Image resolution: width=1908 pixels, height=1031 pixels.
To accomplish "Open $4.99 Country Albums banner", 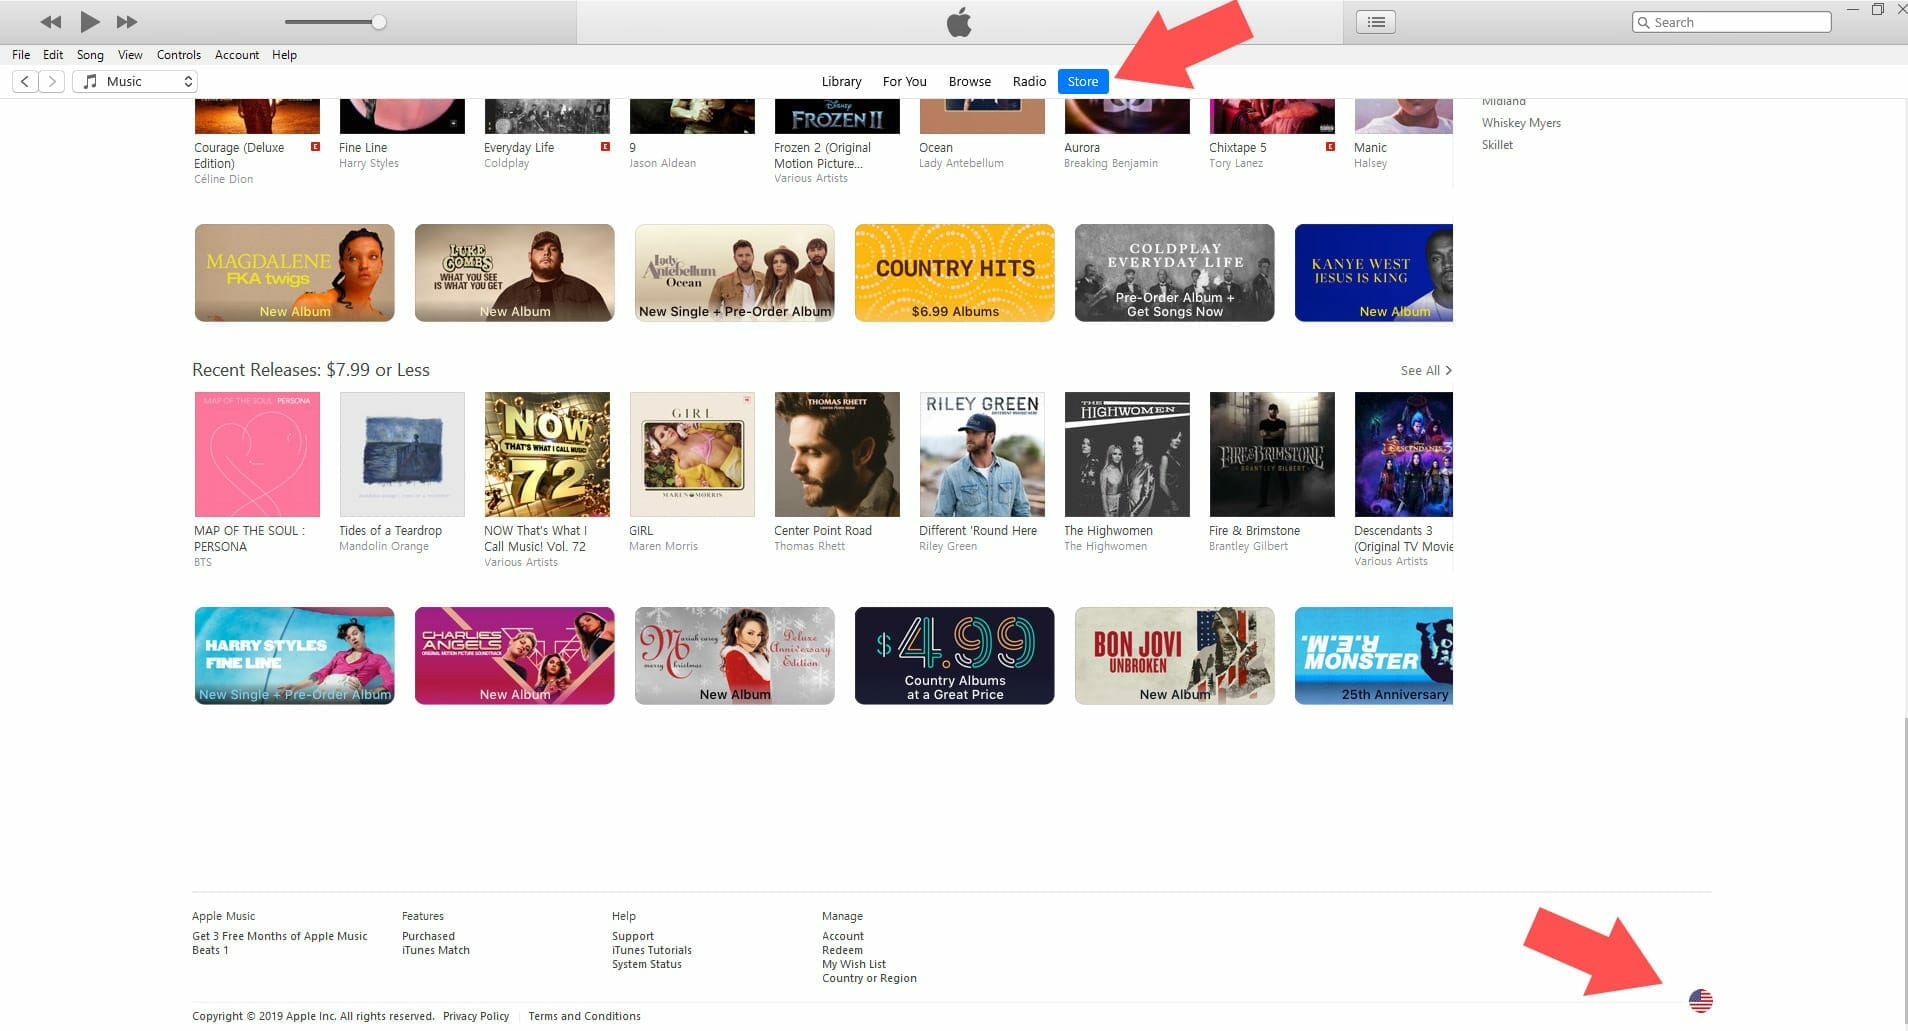I will coord(954,656).
